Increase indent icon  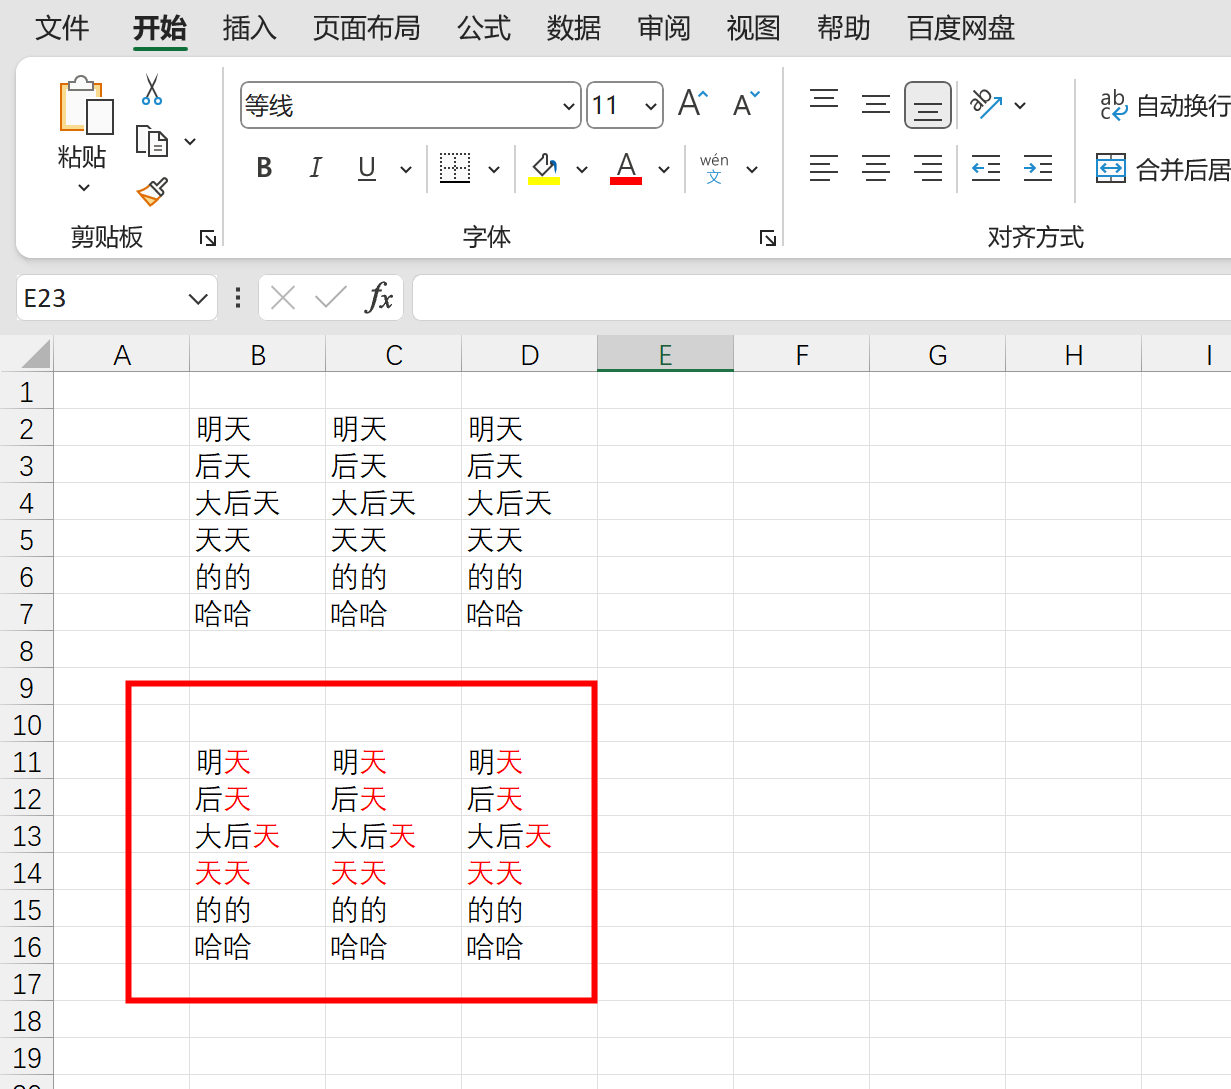tap(1038, 168)
